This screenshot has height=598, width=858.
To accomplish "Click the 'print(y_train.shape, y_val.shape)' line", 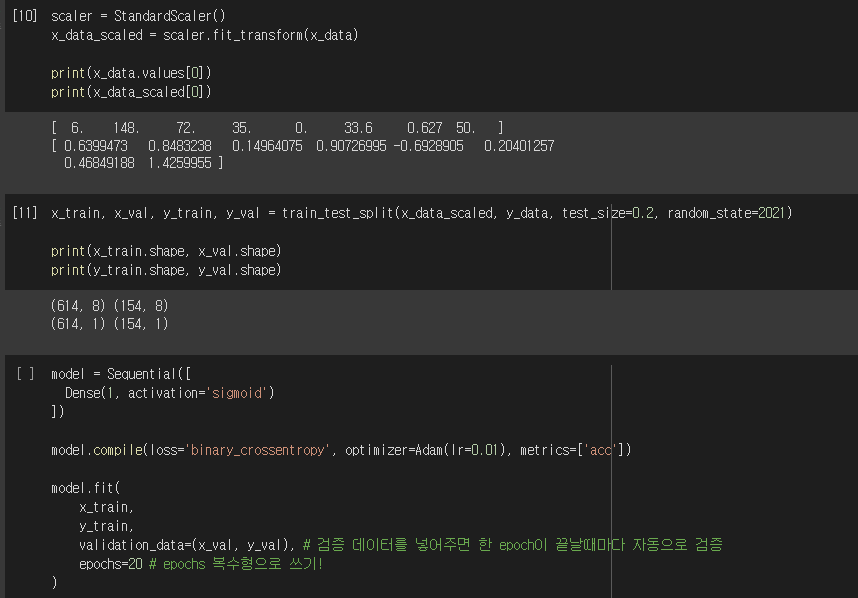I will 166,270.
